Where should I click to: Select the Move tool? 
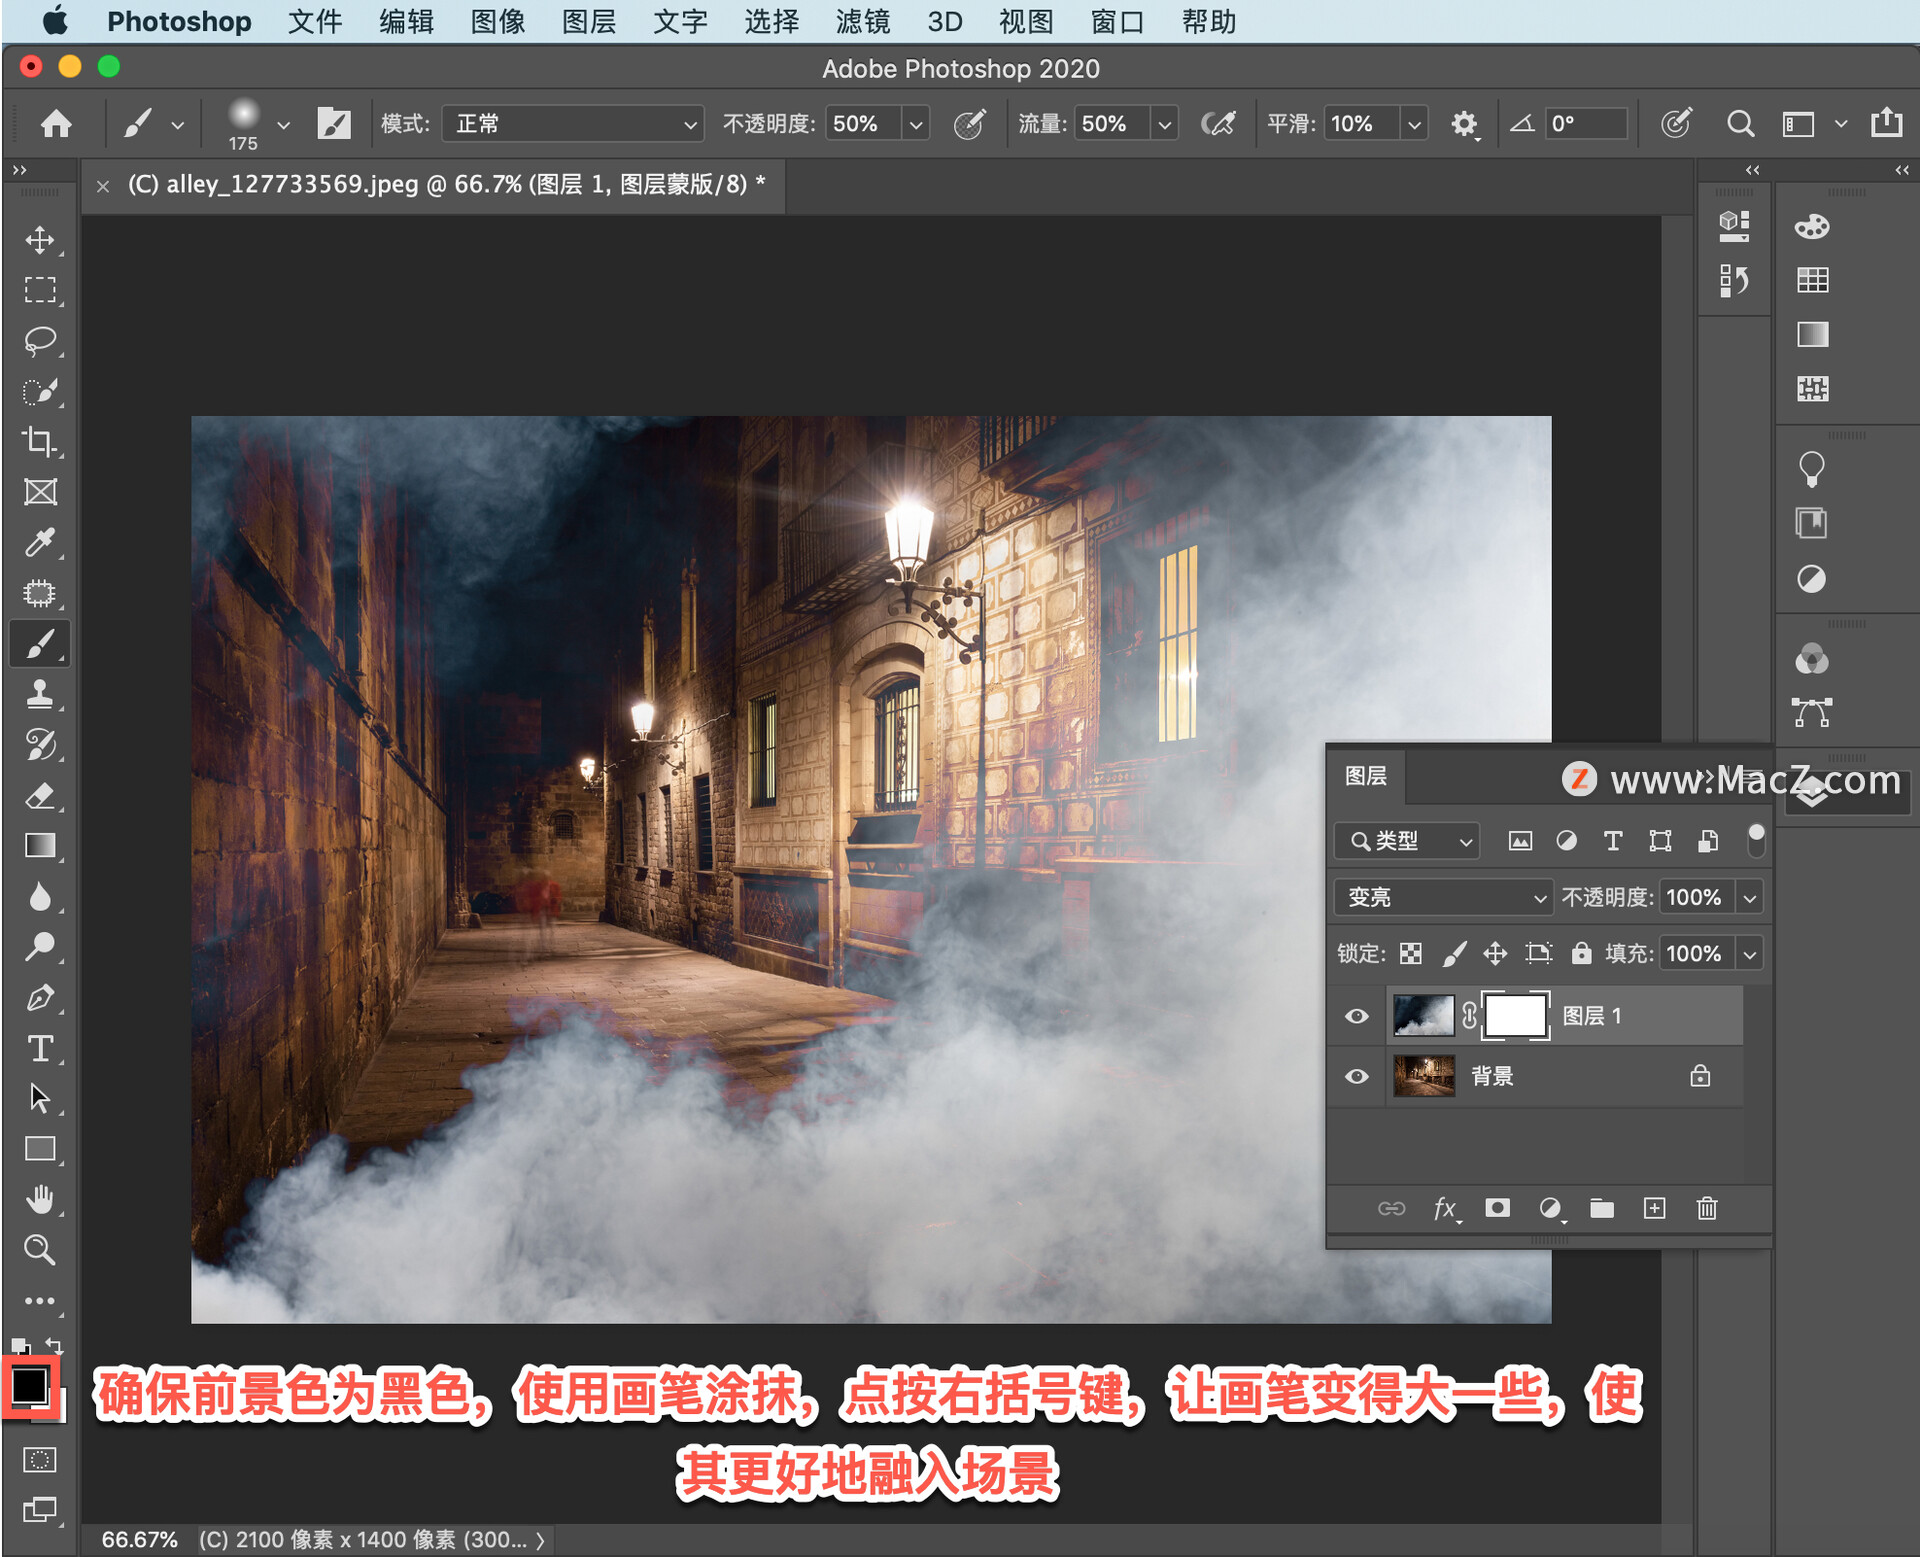40,240
